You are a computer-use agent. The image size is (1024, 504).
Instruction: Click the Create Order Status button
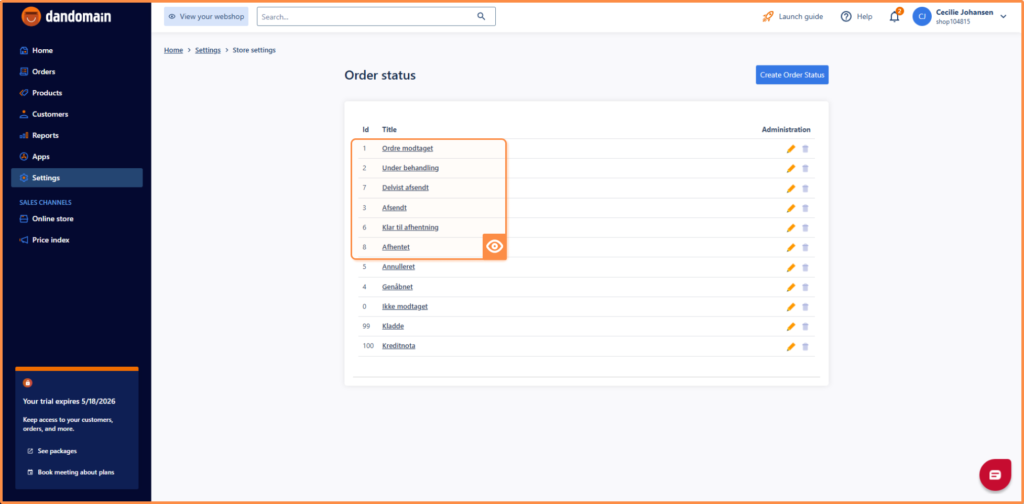click(792, 75)
